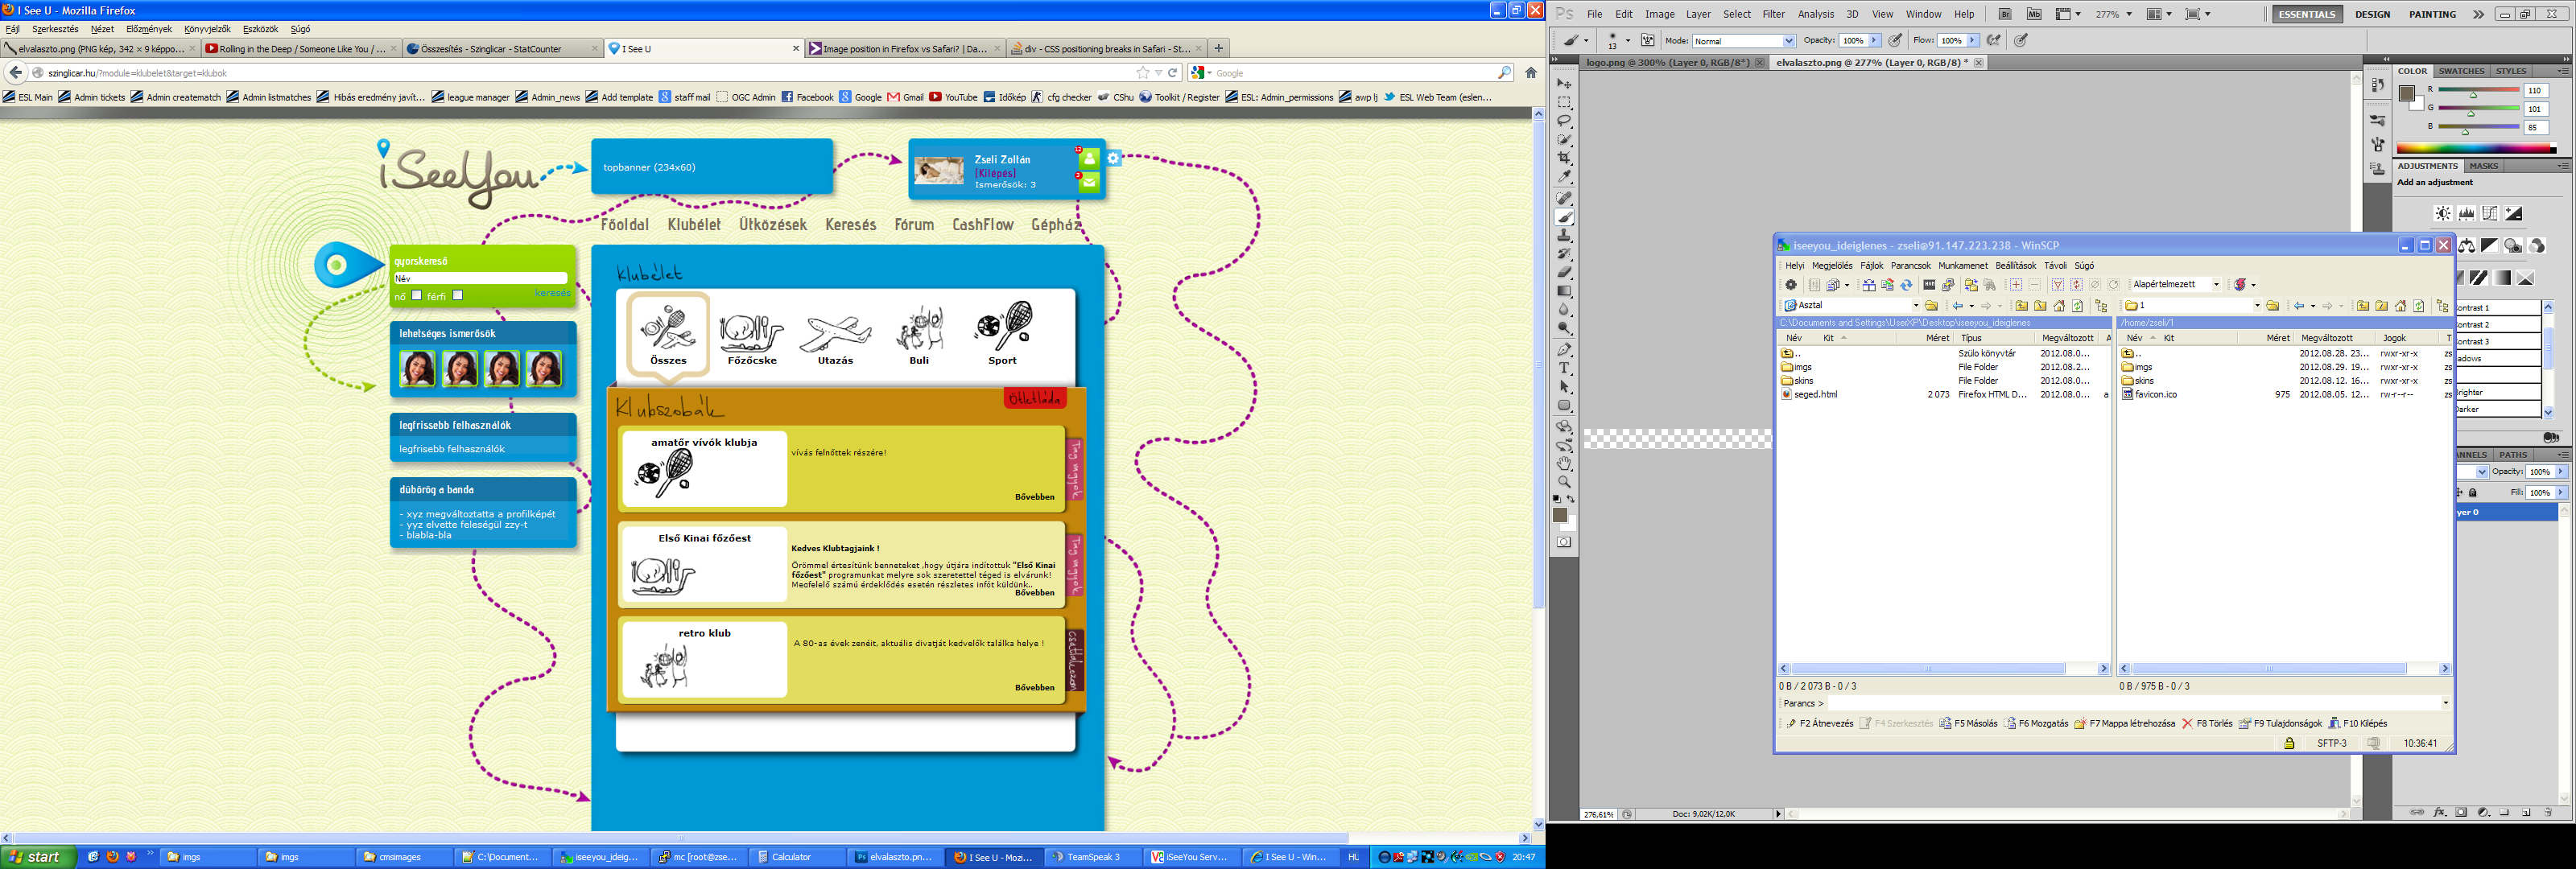Viewport: 2576px width, 869px height.
Task: Select Sport club category thumbnail
Action: pos(1002,335)
